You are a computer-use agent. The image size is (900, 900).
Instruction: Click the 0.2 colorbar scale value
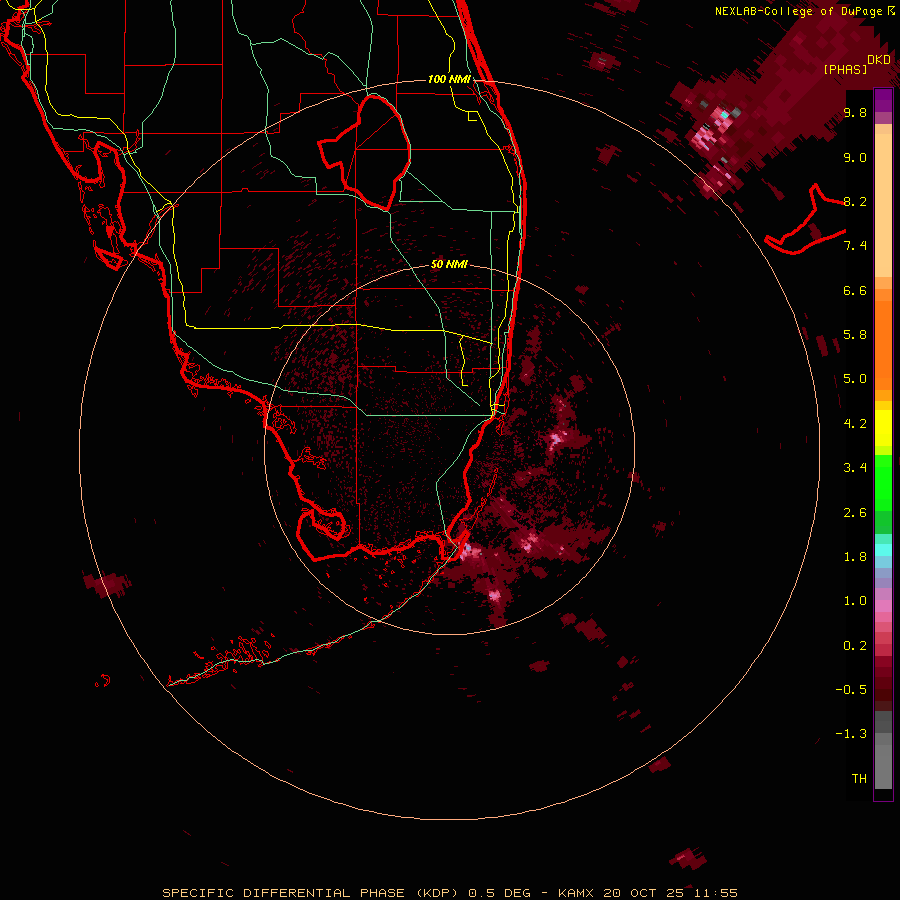(855, 646)
